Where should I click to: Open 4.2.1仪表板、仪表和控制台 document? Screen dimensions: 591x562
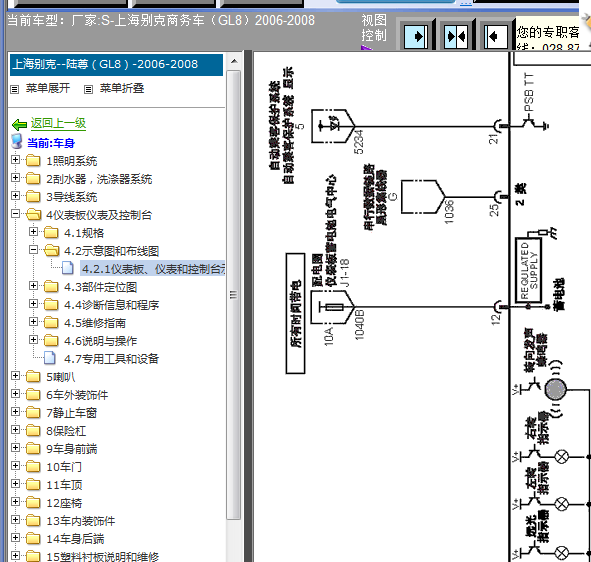(x=153, y=269)
